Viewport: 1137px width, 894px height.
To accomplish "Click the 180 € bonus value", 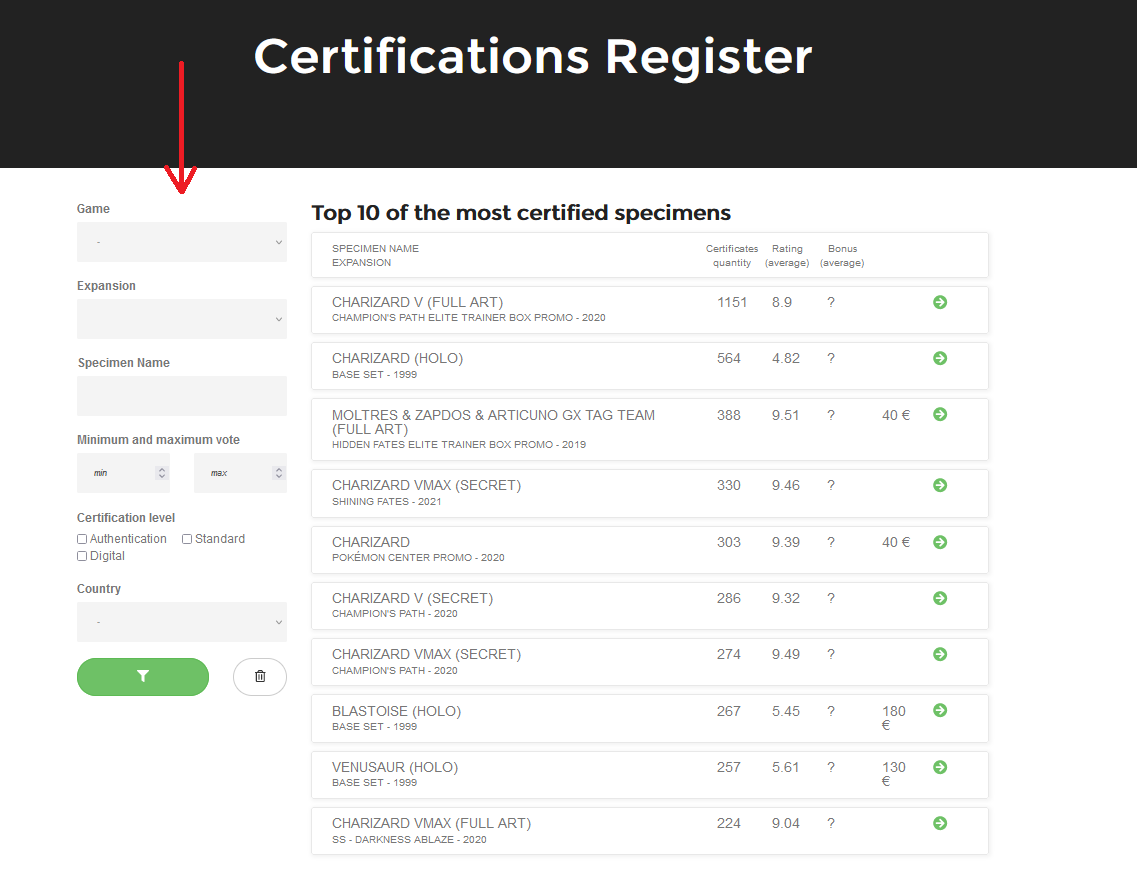I will [x=894, y=718].
